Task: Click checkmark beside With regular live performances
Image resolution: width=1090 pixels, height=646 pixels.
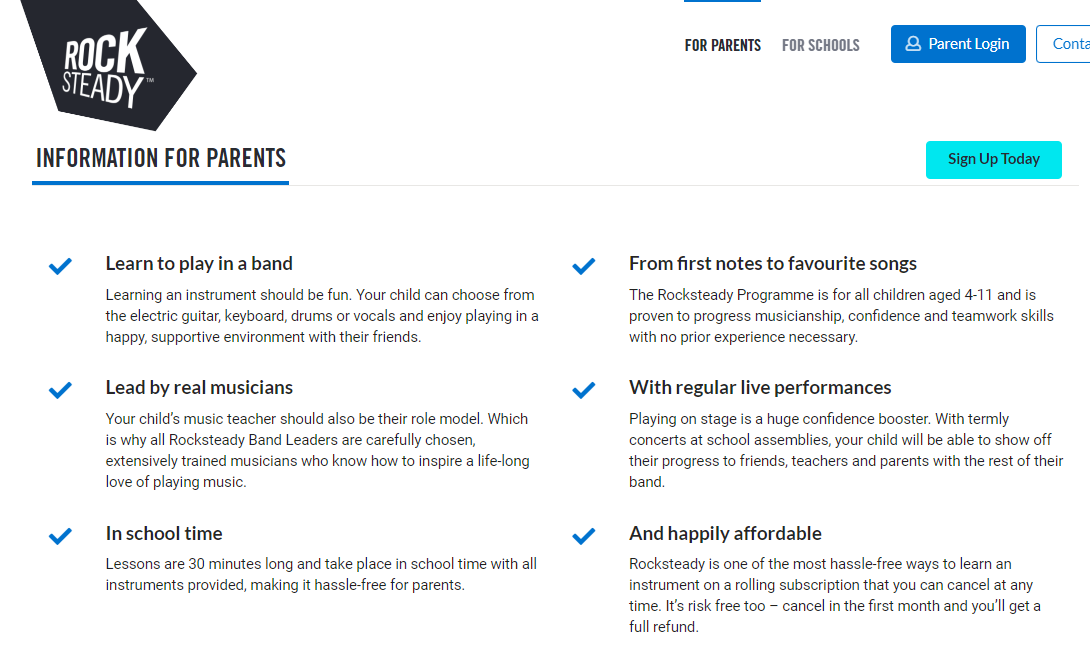Action: 584,390
